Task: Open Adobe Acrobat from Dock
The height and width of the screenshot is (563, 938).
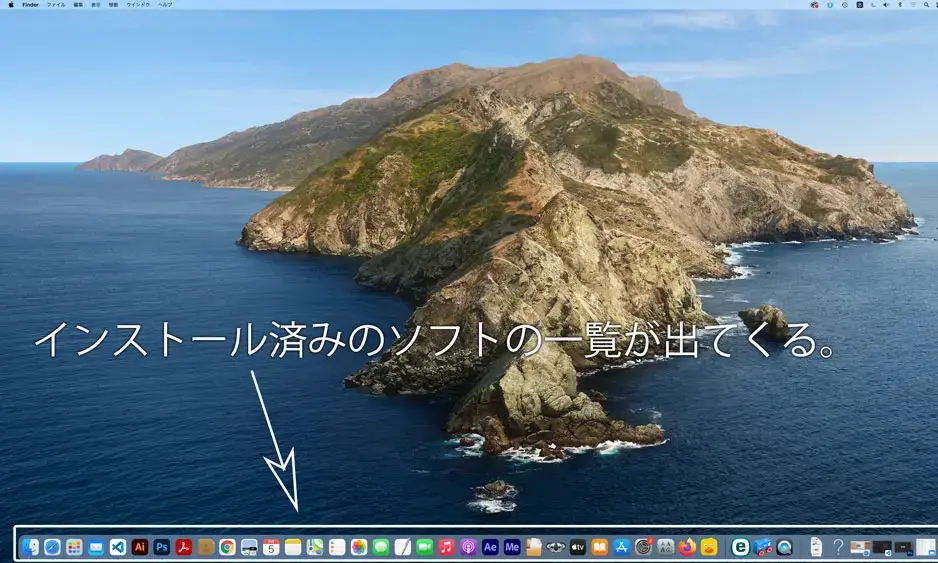Action: click(184, 546)
